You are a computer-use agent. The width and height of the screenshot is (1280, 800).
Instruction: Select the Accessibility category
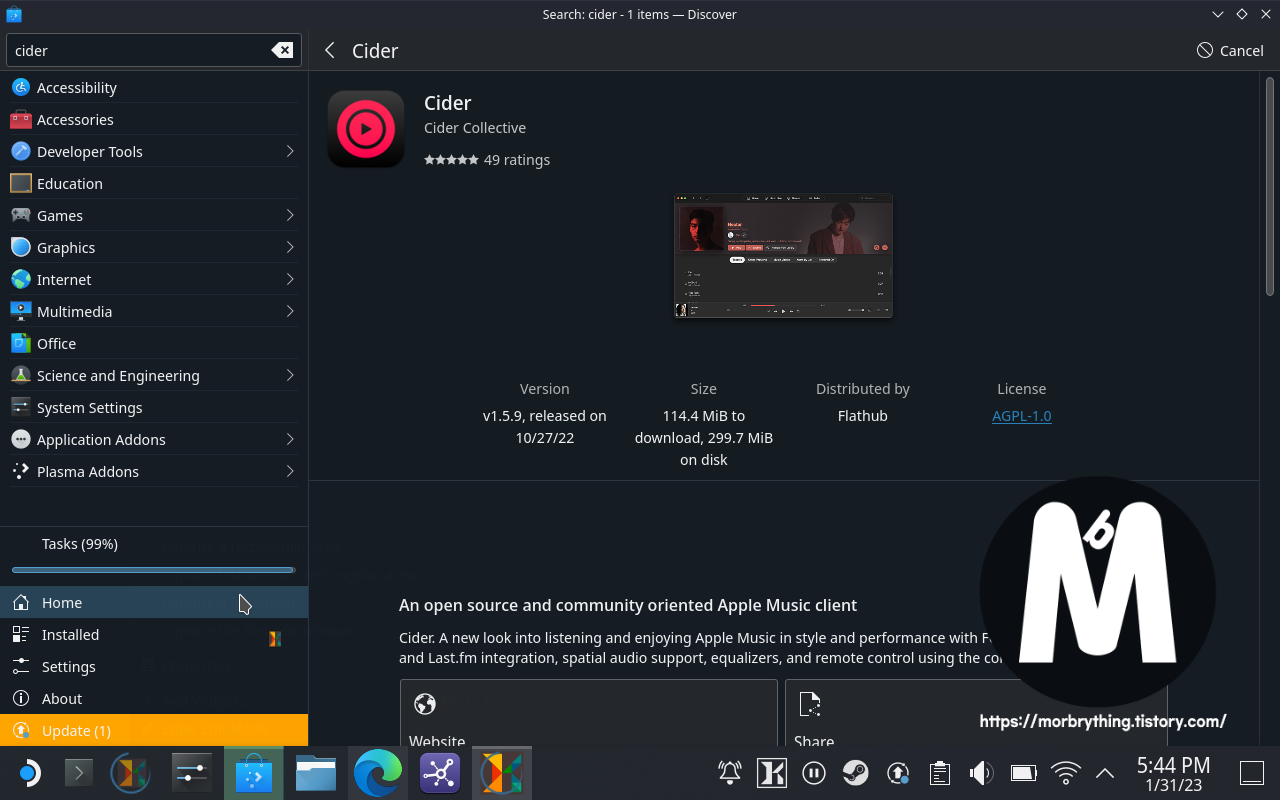pyautogui.click(x=154, y=88)
